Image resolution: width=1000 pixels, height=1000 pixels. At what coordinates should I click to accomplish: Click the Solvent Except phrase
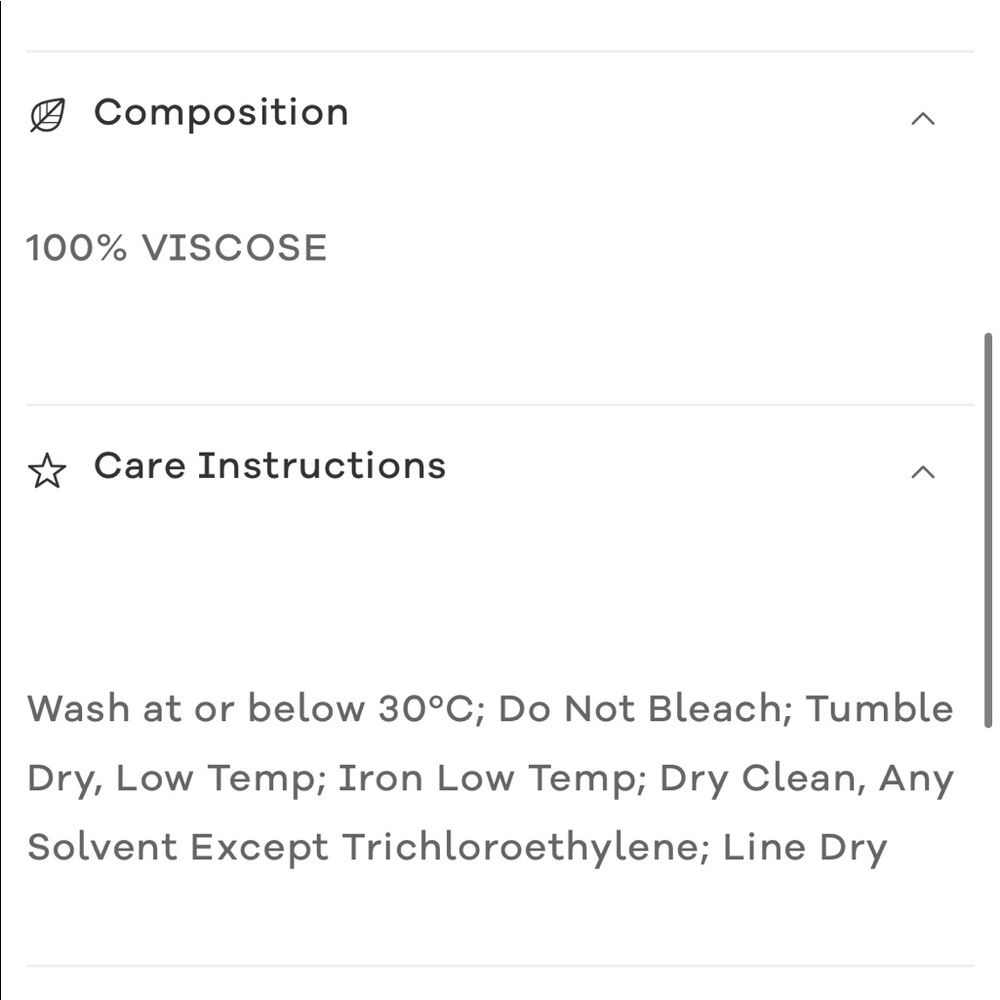tap(177, 848)
